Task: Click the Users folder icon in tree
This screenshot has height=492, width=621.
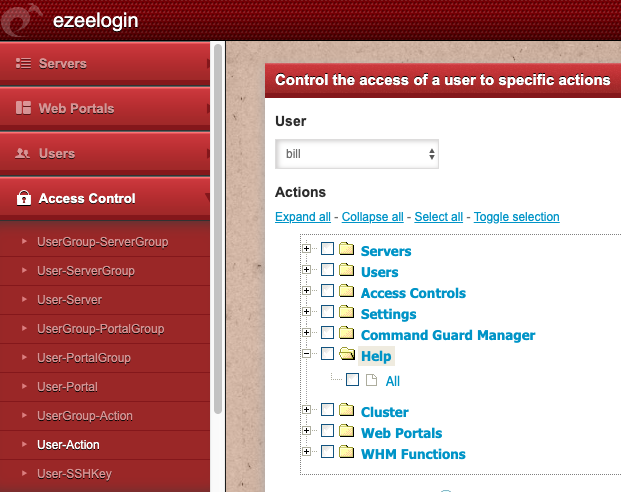Action: point(347,270)
